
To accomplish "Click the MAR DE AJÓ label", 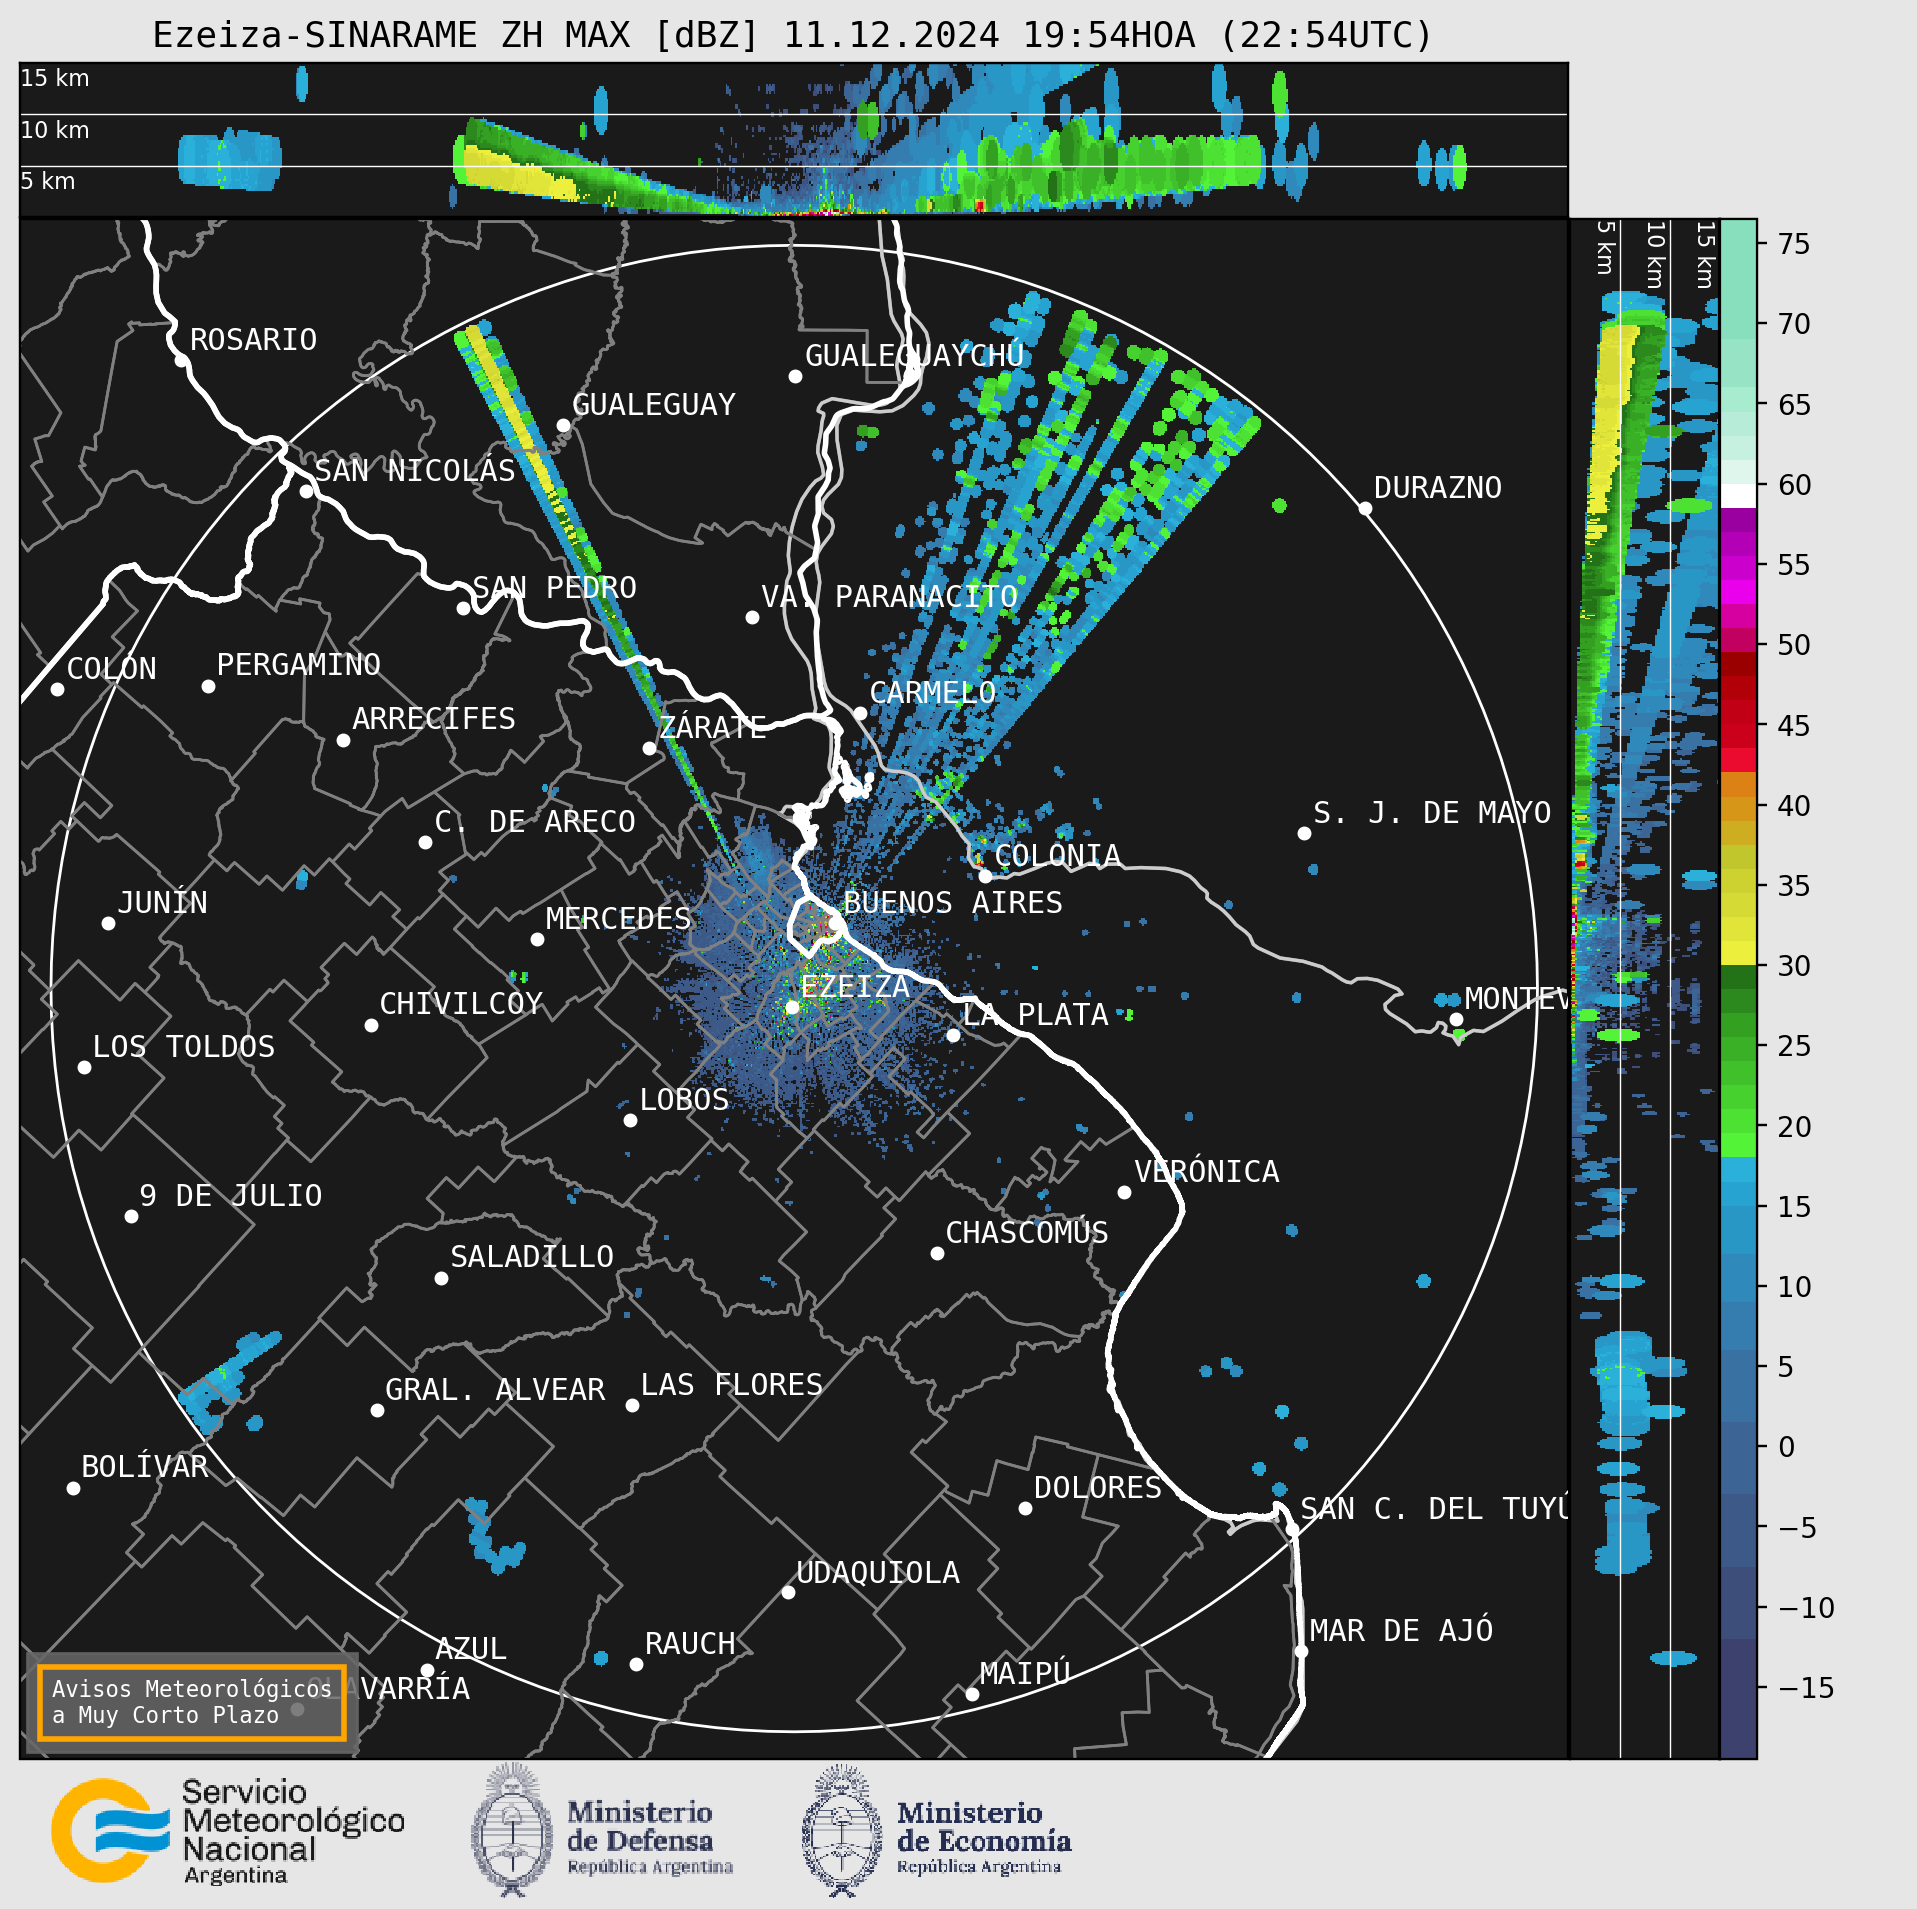I will pyautogui.click(x=1401, y=1630).
